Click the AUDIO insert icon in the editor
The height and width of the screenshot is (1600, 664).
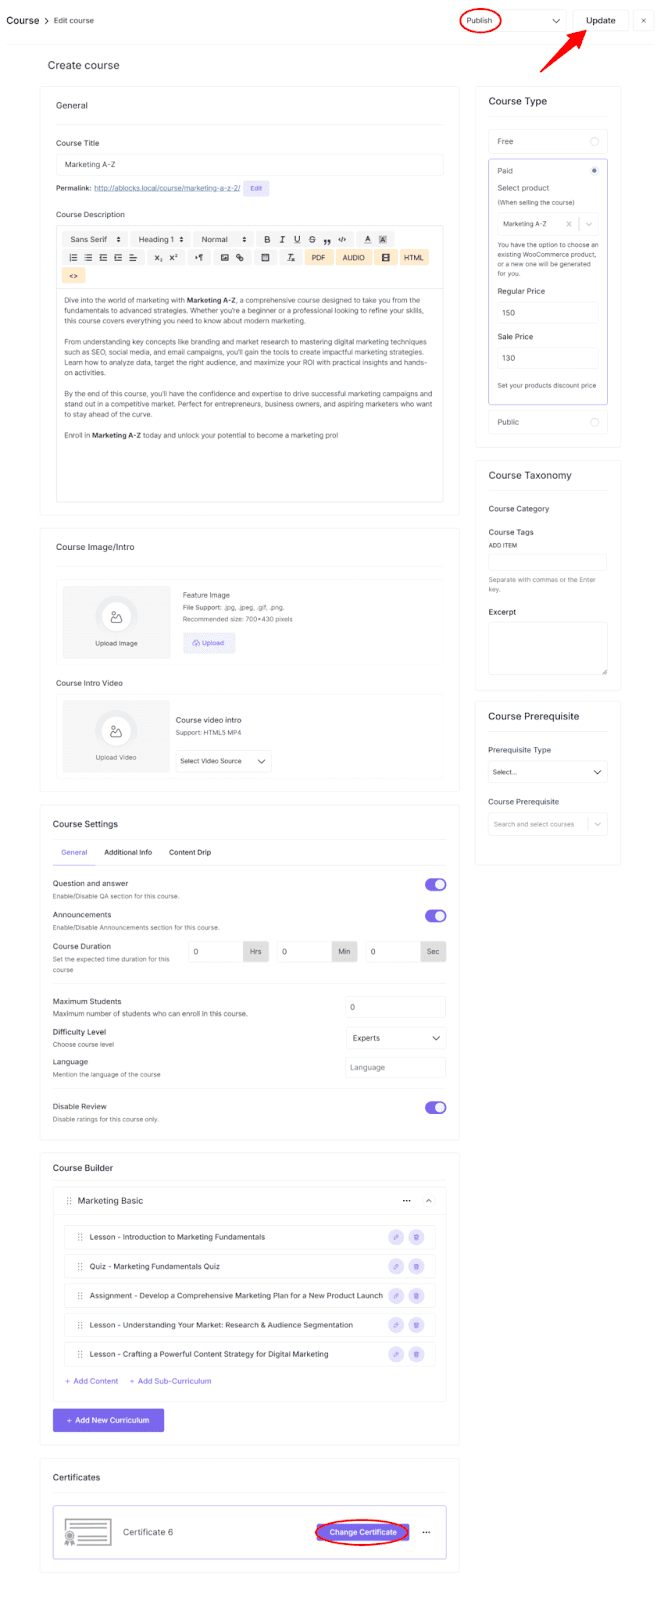coord(353,257)
